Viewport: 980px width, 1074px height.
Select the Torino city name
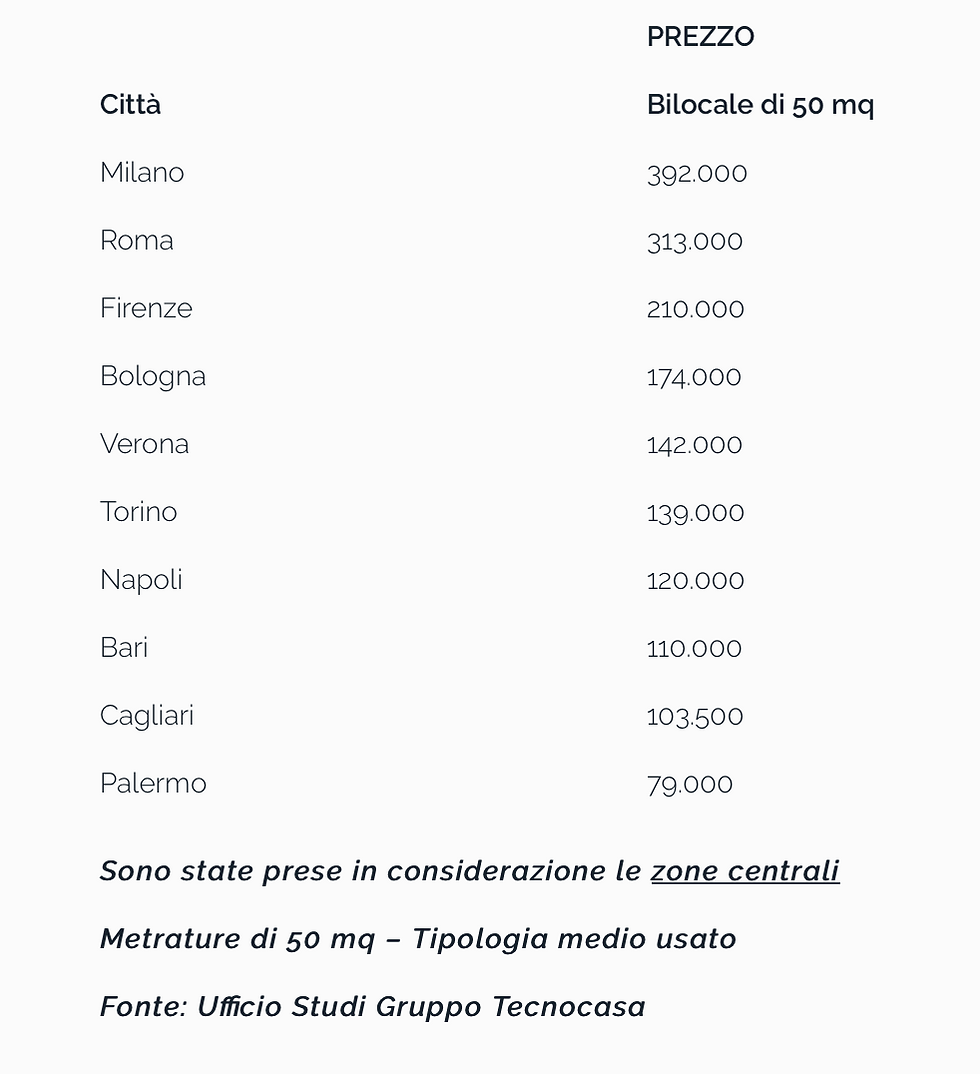138,512
